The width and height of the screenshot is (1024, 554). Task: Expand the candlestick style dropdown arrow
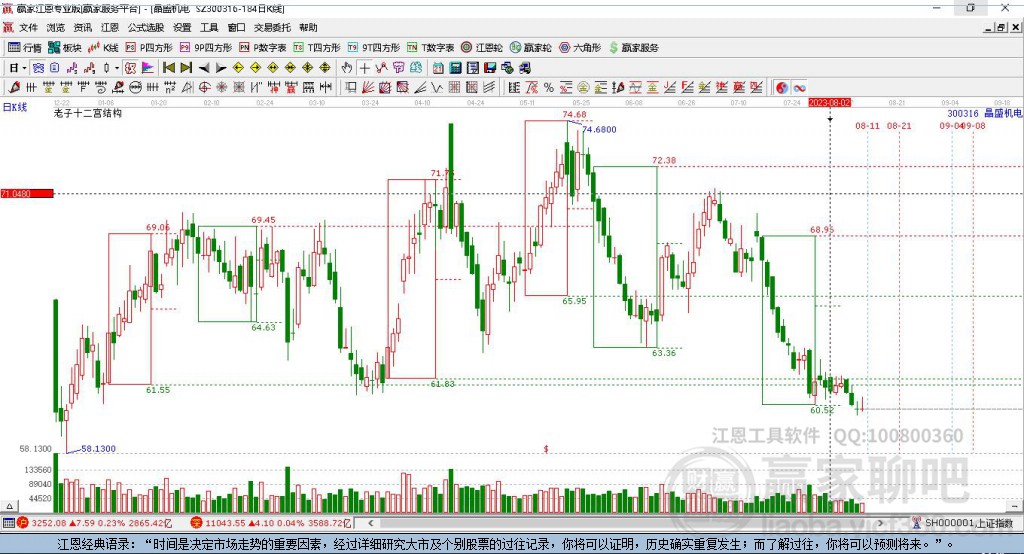coord(117,68)
